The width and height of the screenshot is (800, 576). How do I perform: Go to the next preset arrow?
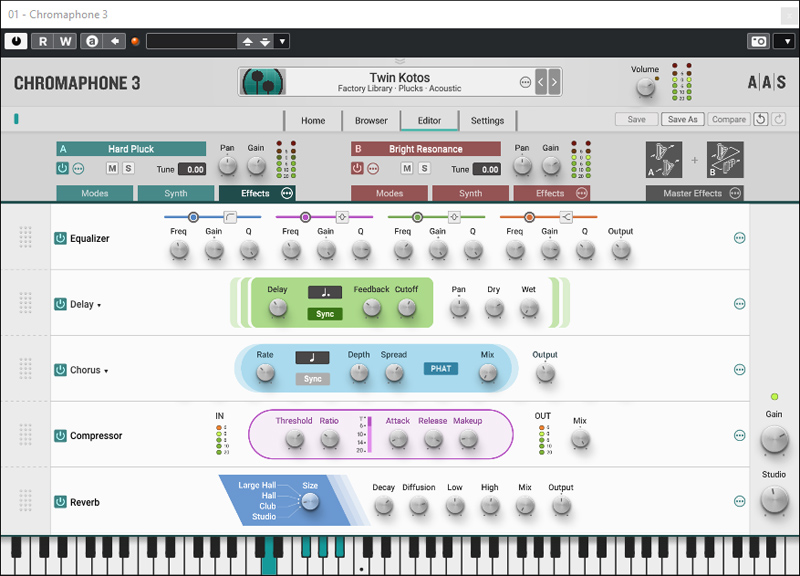pyautogui.click(x=554, y=82)
